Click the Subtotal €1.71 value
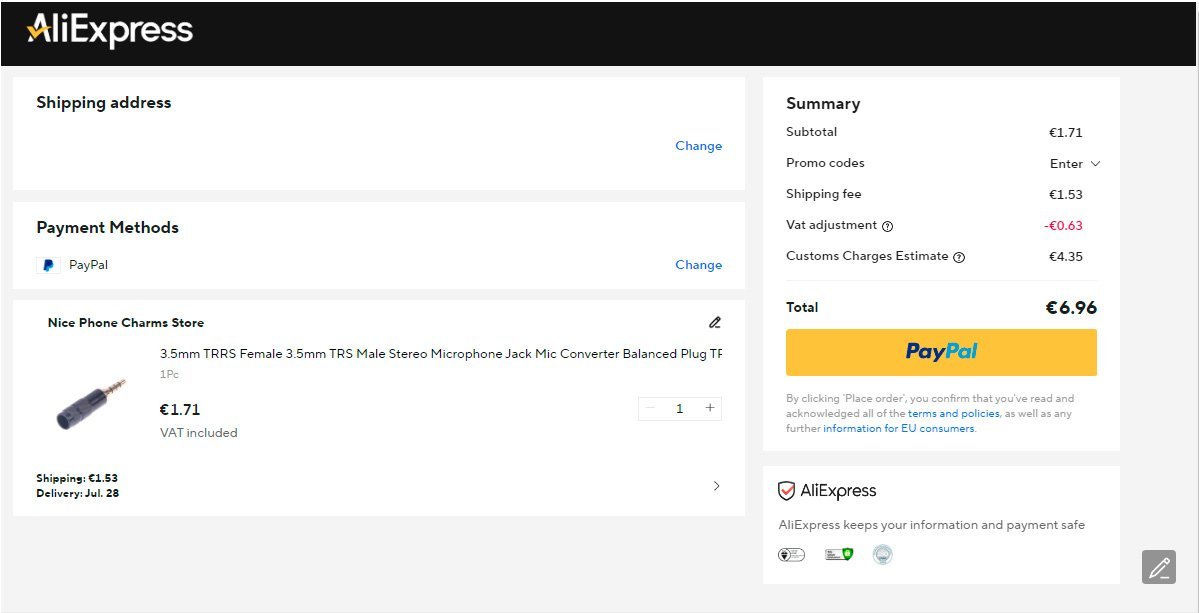Viewport: 1199px width, 613px height. click(x=1065, y=133)
